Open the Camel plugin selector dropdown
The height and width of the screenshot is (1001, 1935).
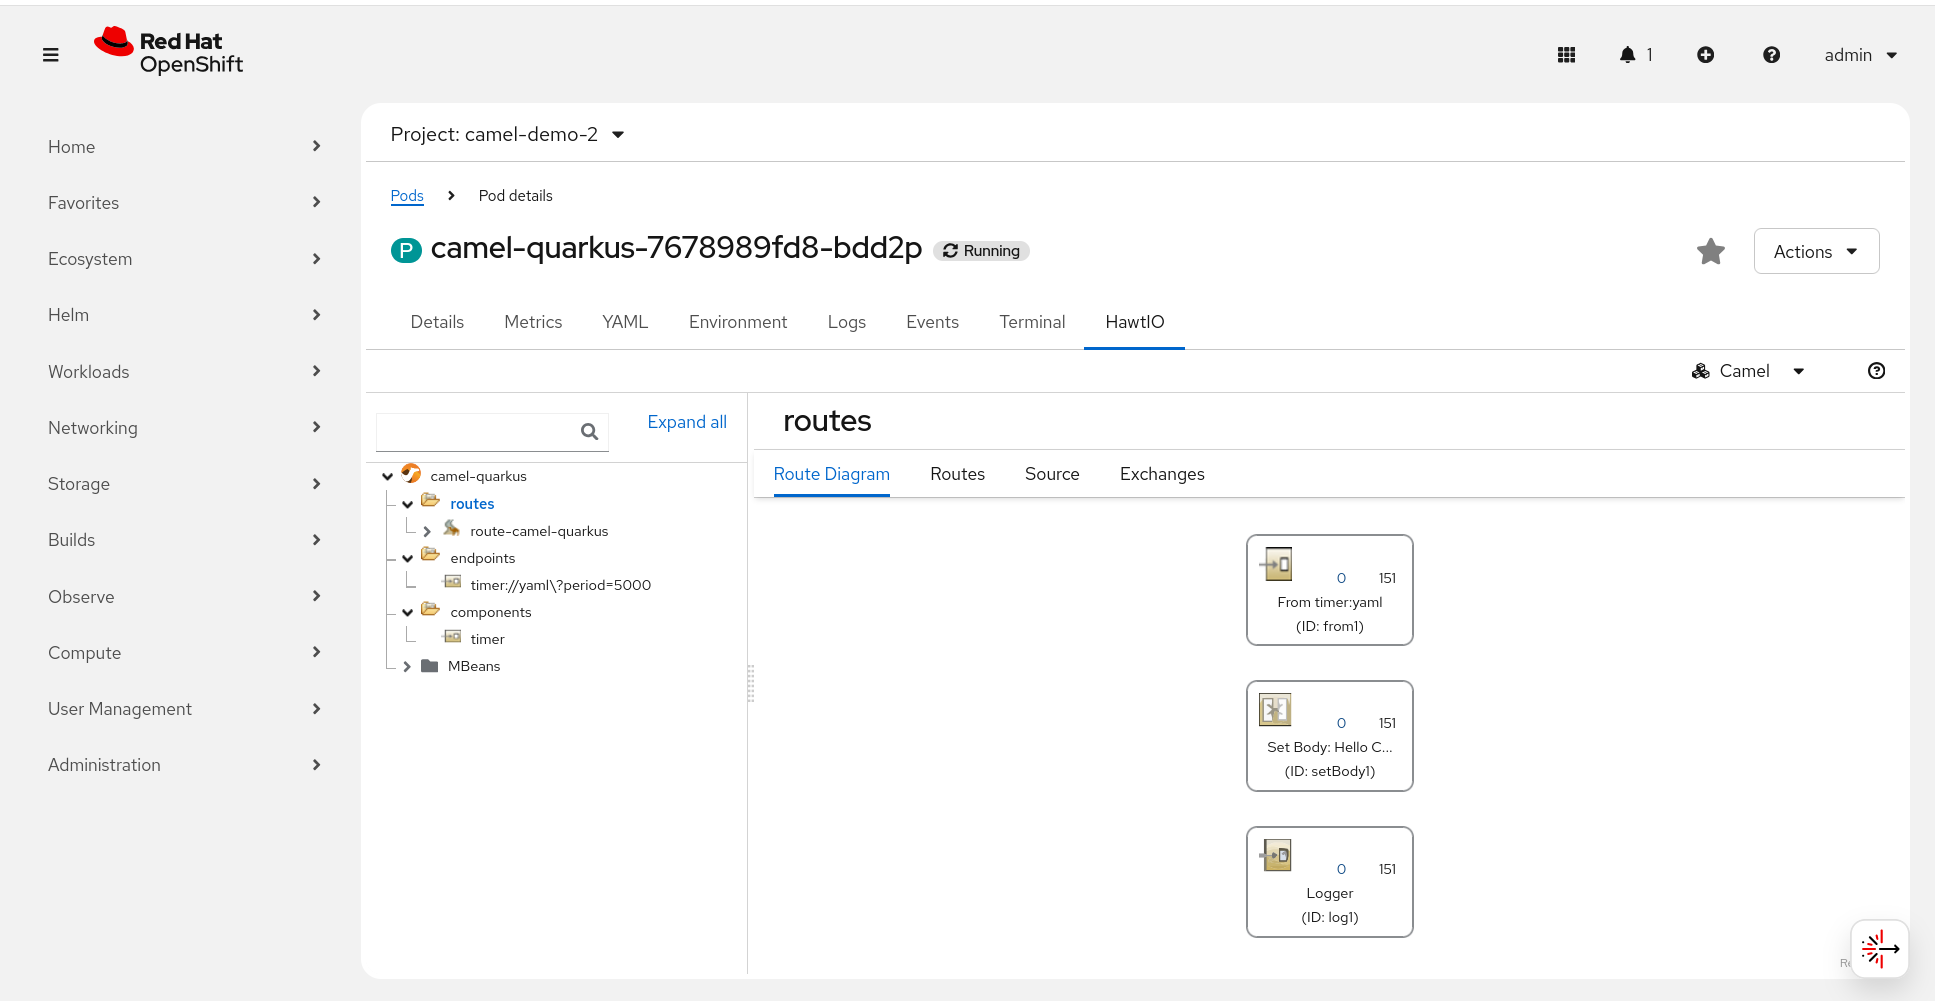[1748, 371]
